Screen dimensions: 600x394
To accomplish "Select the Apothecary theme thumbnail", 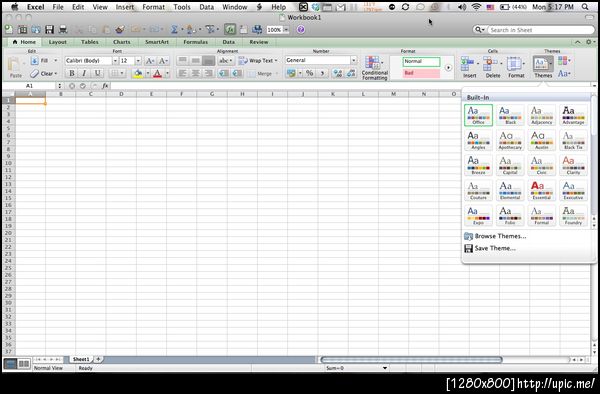I will coord(510,140).
